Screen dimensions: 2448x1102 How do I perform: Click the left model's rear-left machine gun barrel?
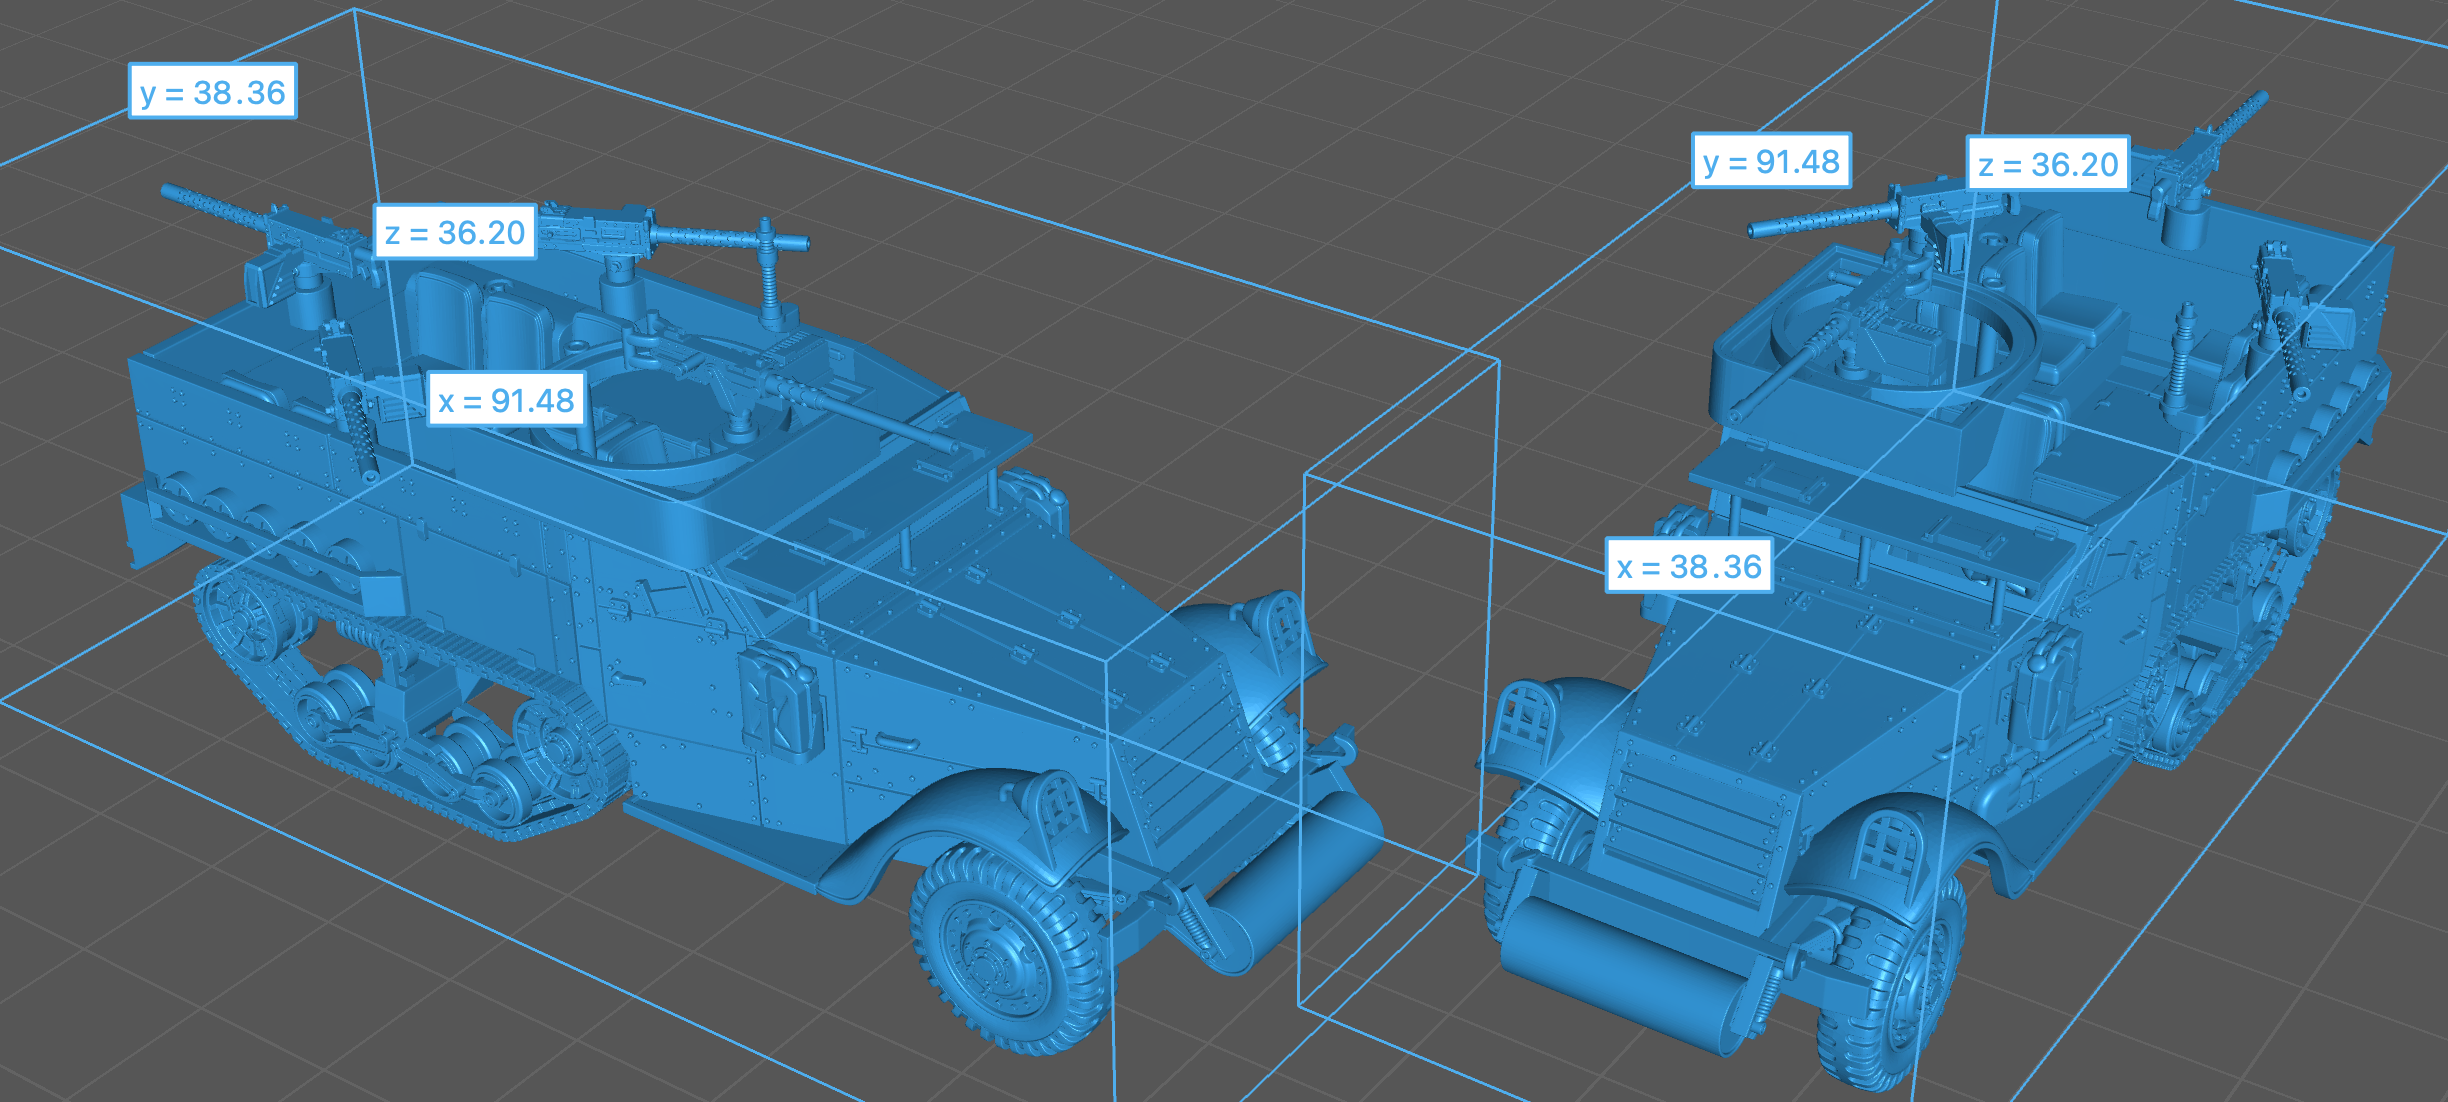(x=215, y=207)
